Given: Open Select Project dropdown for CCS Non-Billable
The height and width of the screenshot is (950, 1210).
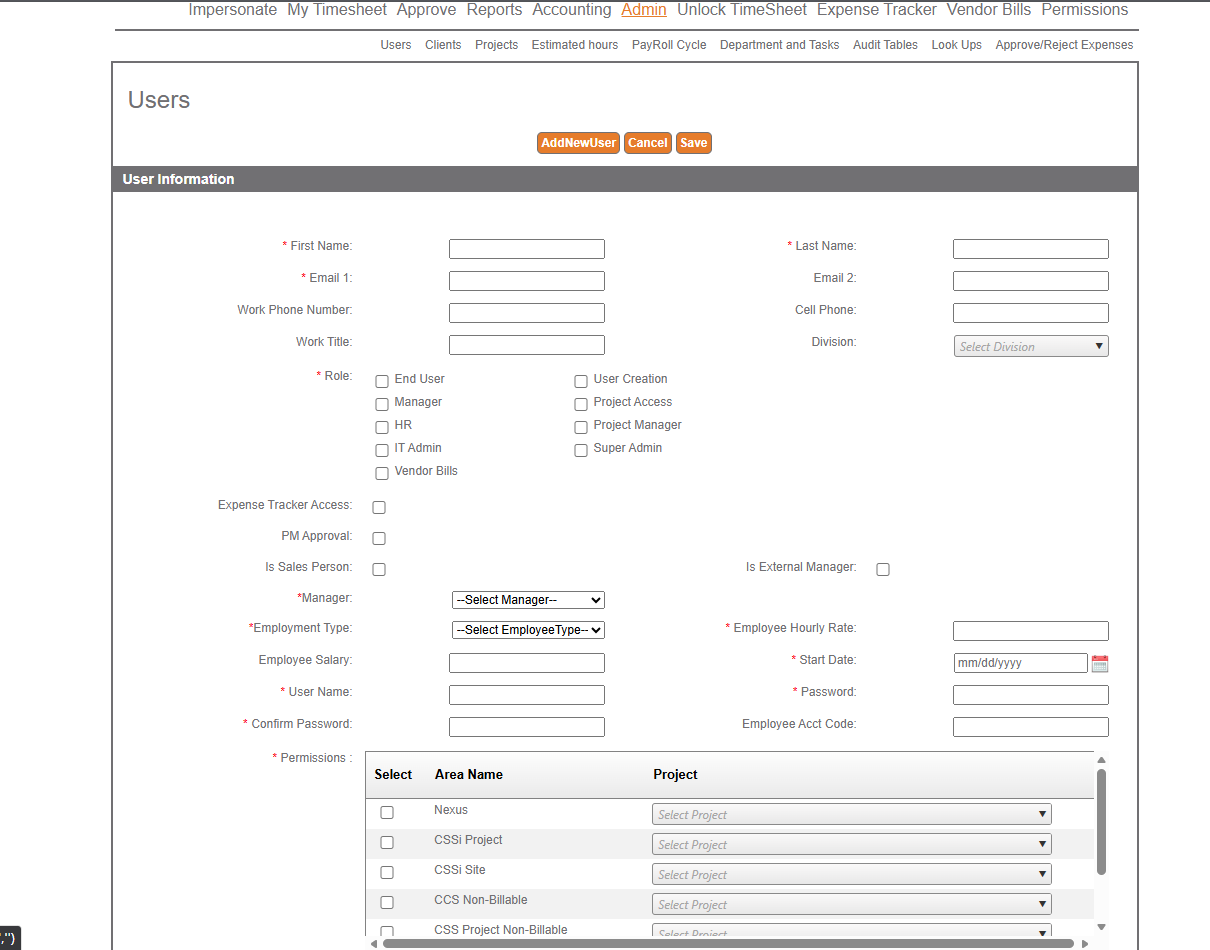Looking at the screenshot, I should (852, 904).
